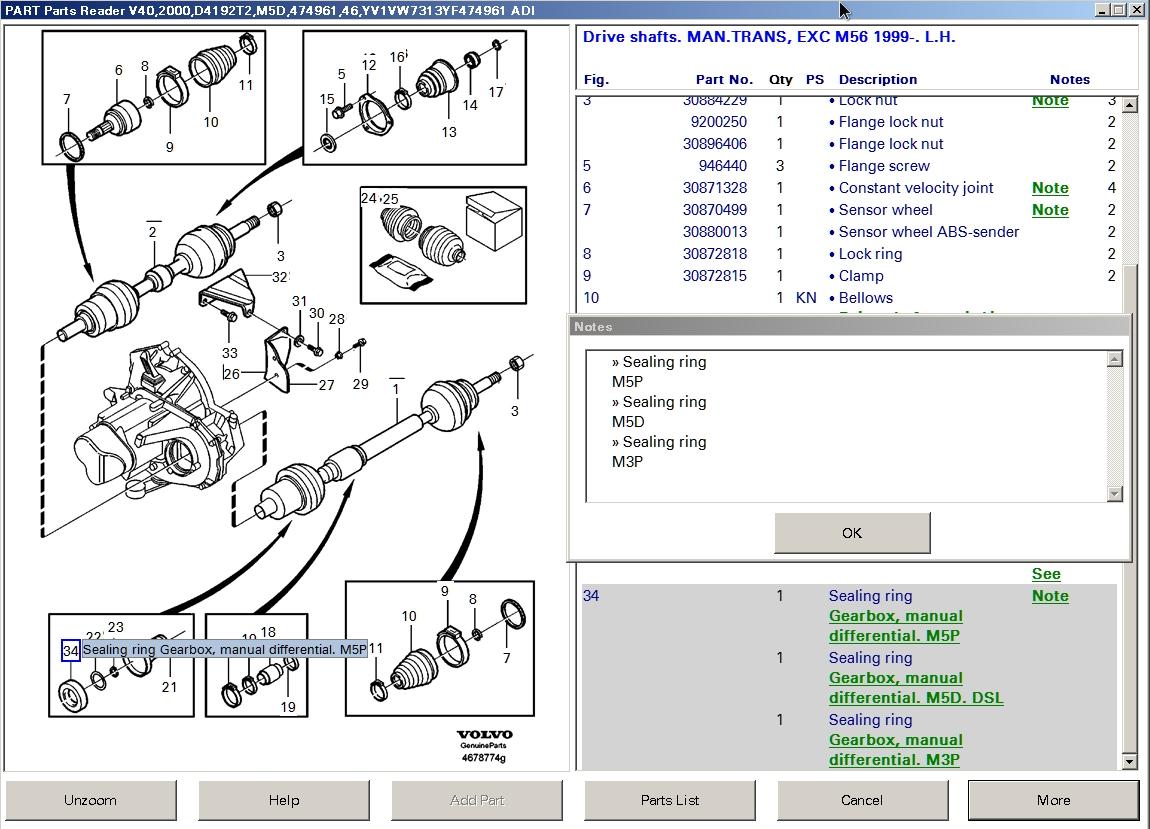
Task: Click callout number 13 in top-right inset
Action: (x=449, y=132)
